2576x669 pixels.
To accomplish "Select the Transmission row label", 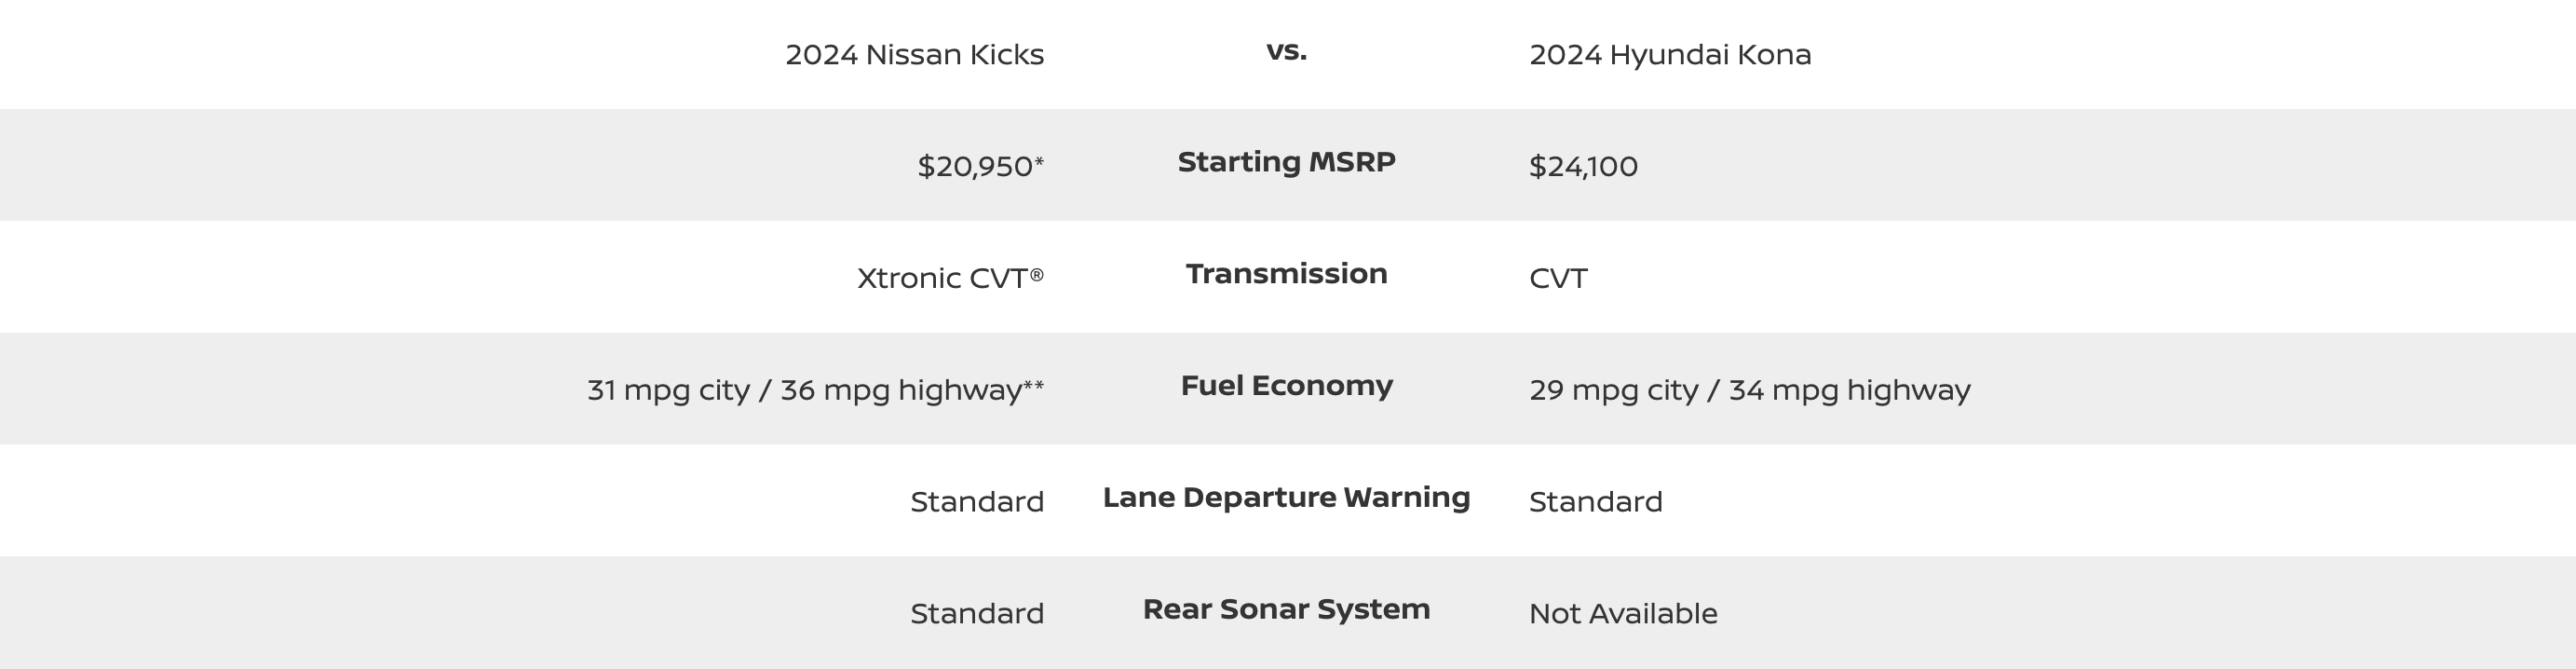I will point(1286,274).
